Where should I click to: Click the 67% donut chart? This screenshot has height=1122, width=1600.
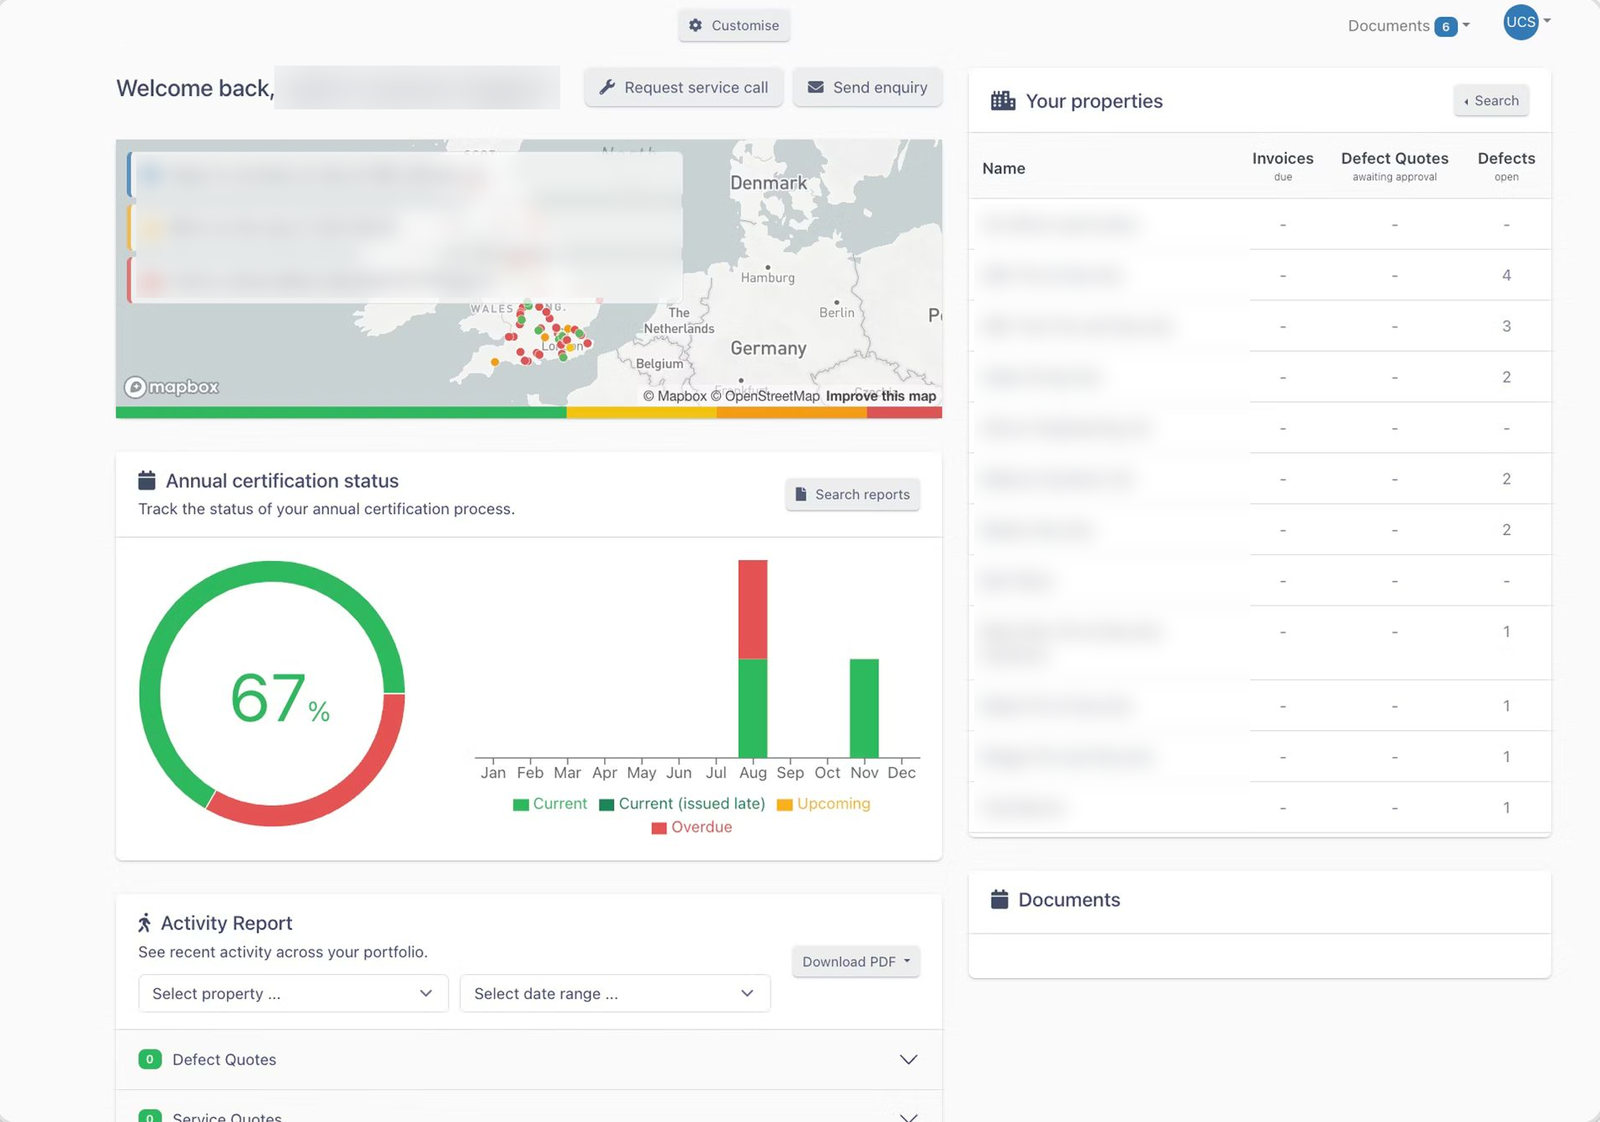click(272, 694)
